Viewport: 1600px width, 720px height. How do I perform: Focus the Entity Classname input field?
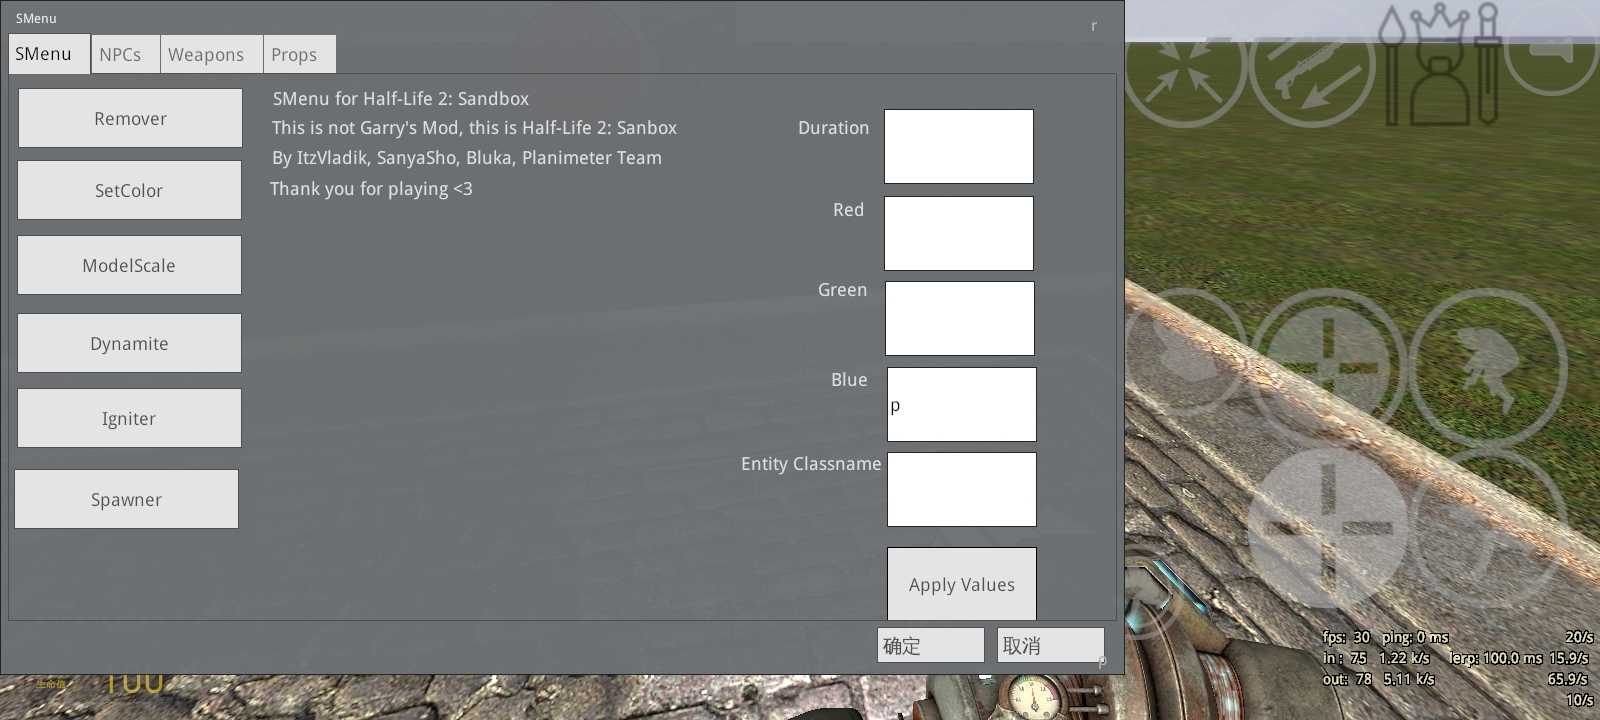pos(962,489)
